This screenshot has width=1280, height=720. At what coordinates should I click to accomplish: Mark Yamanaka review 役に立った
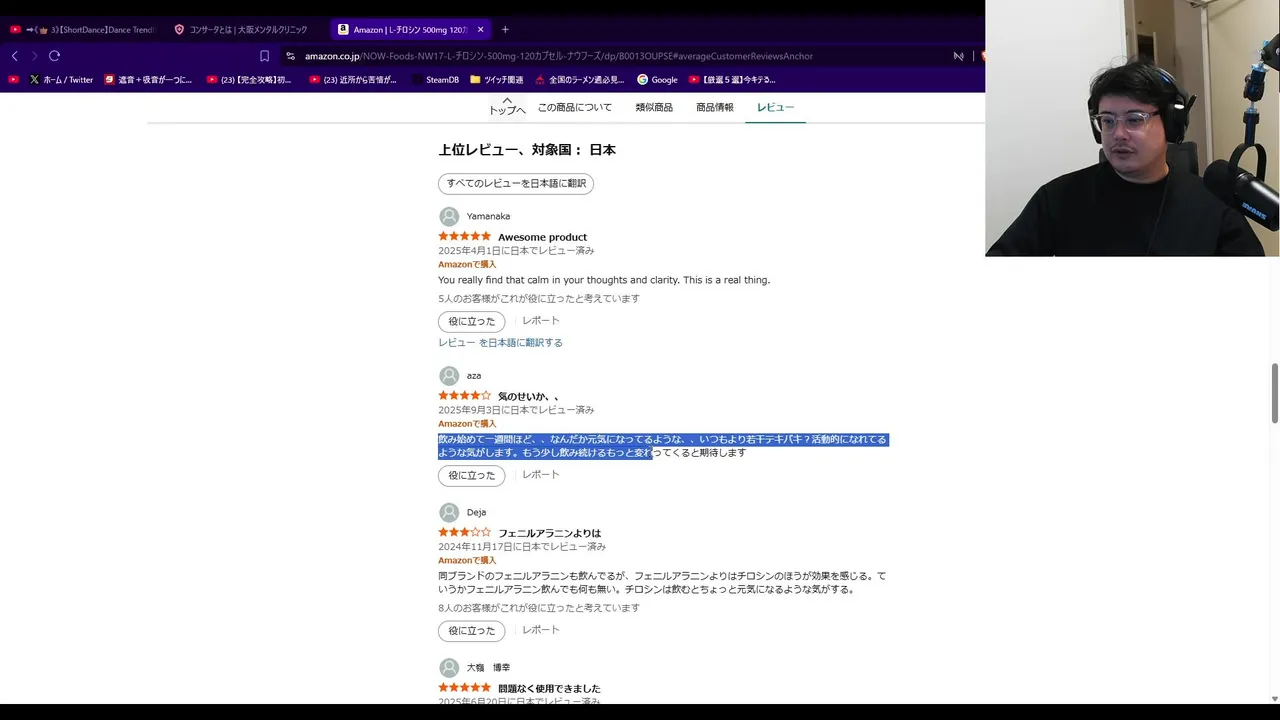click(471, 322)
